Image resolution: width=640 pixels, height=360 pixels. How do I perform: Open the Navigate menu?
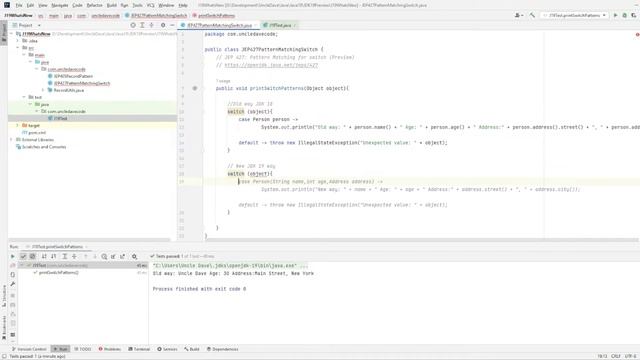click(x=60, y=5)
